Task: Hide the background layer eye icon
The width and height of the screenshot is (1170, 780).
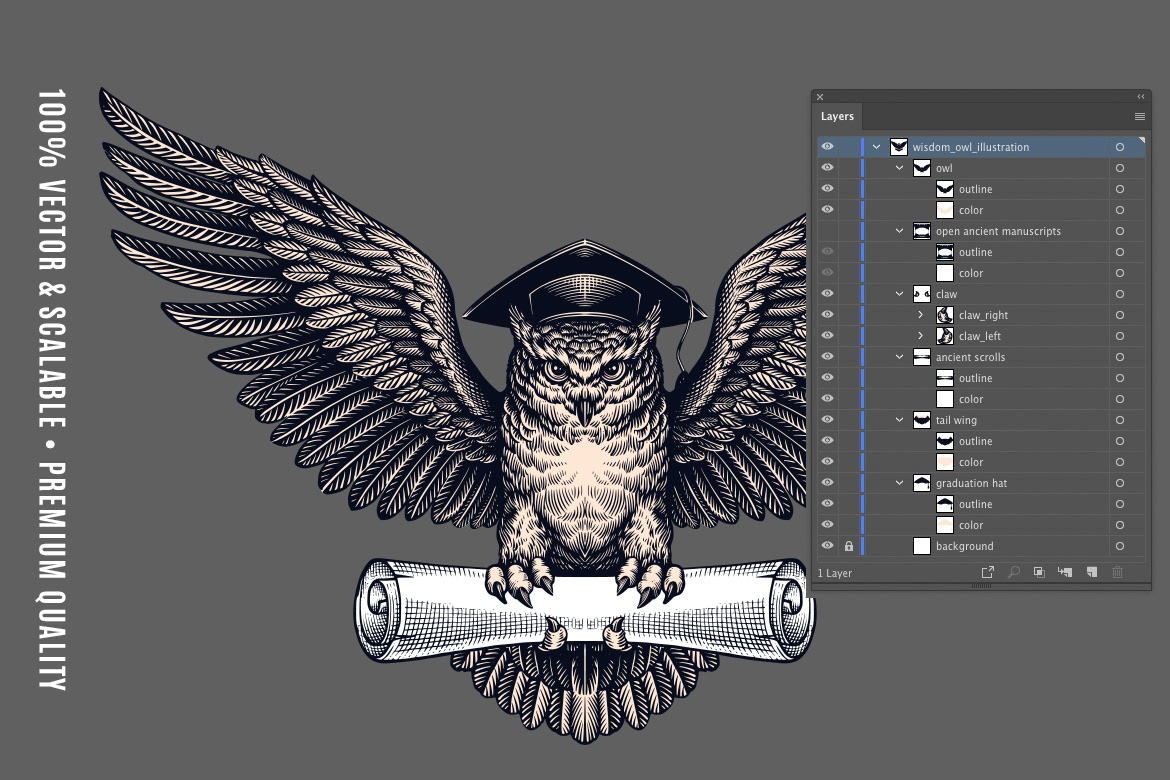Action: click(828, 546)
